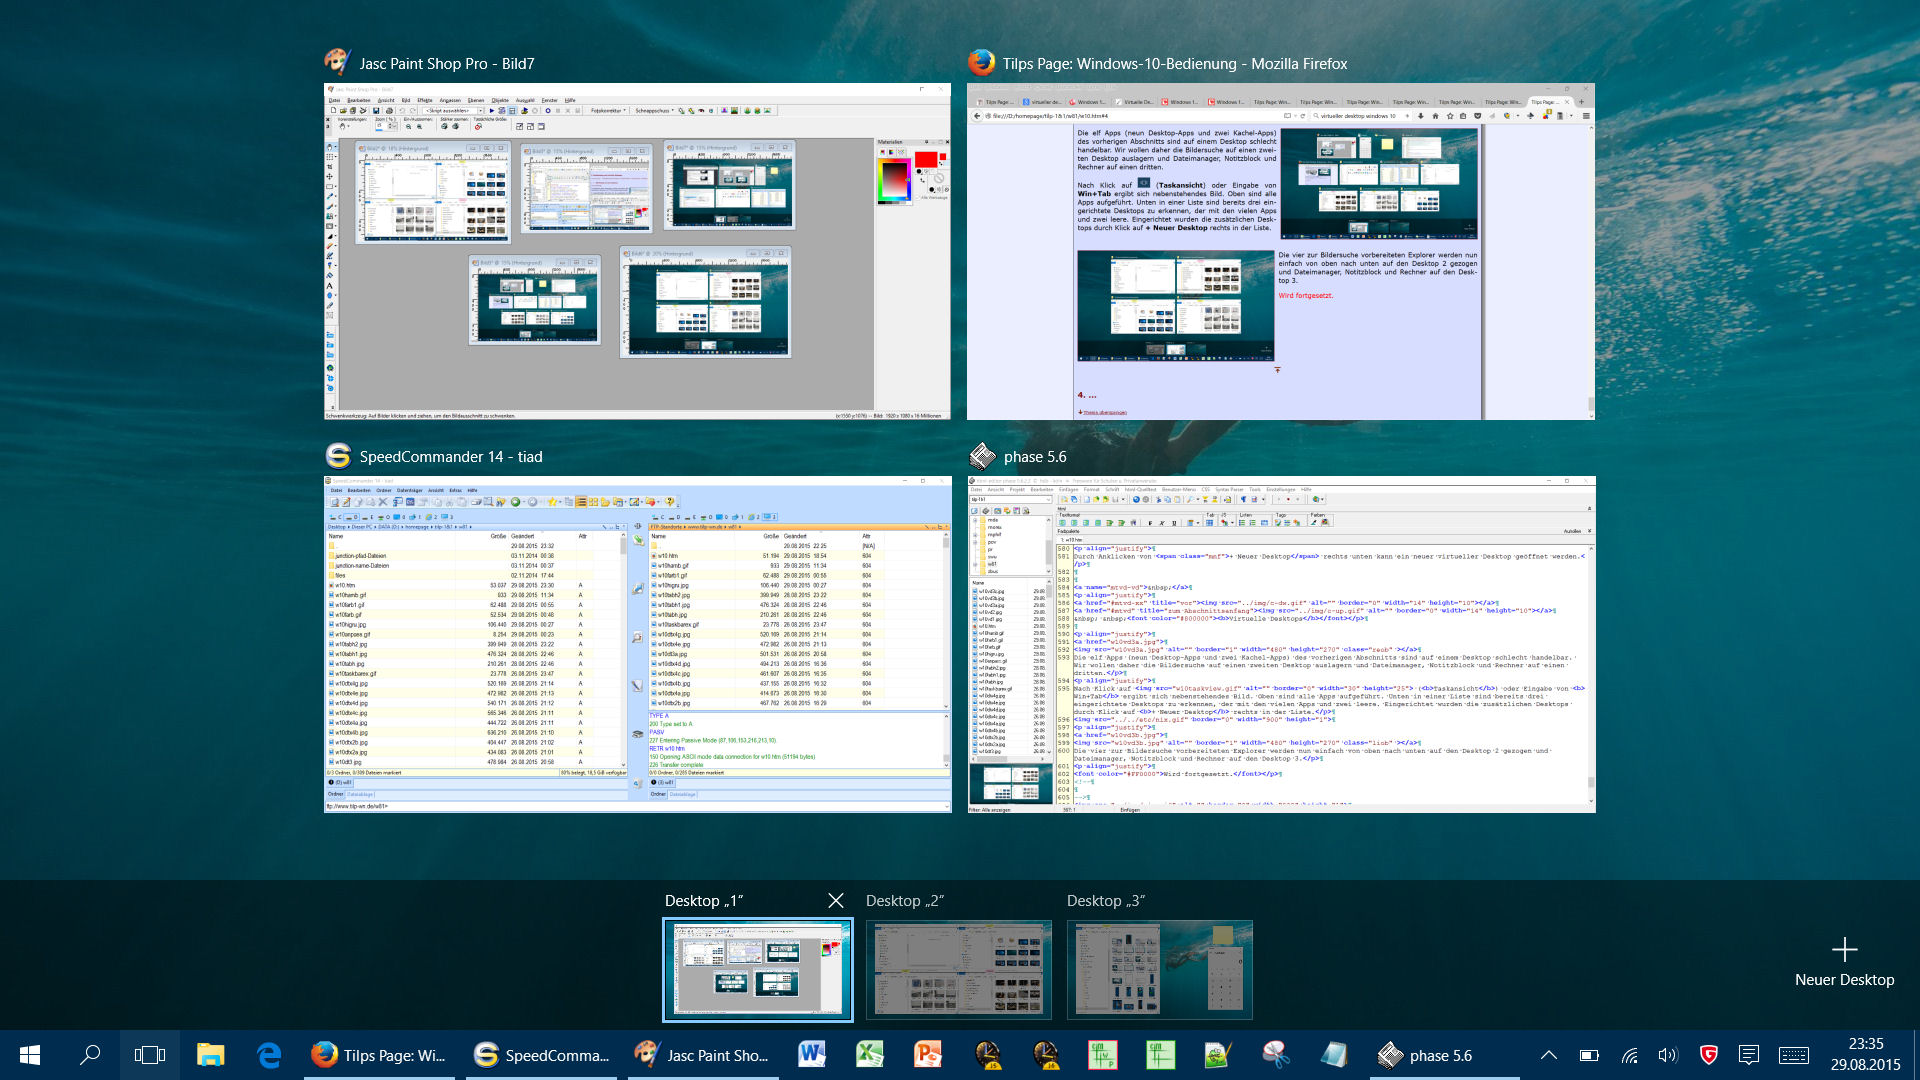Viewport: 1920px width, 1080px height.
Task: Select the SpeedCommander 14 window preview
Action: pos(637,644)
